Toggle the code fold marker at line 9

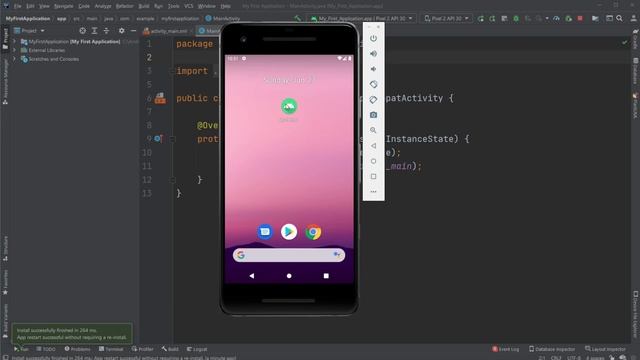(x=173, y=139)
